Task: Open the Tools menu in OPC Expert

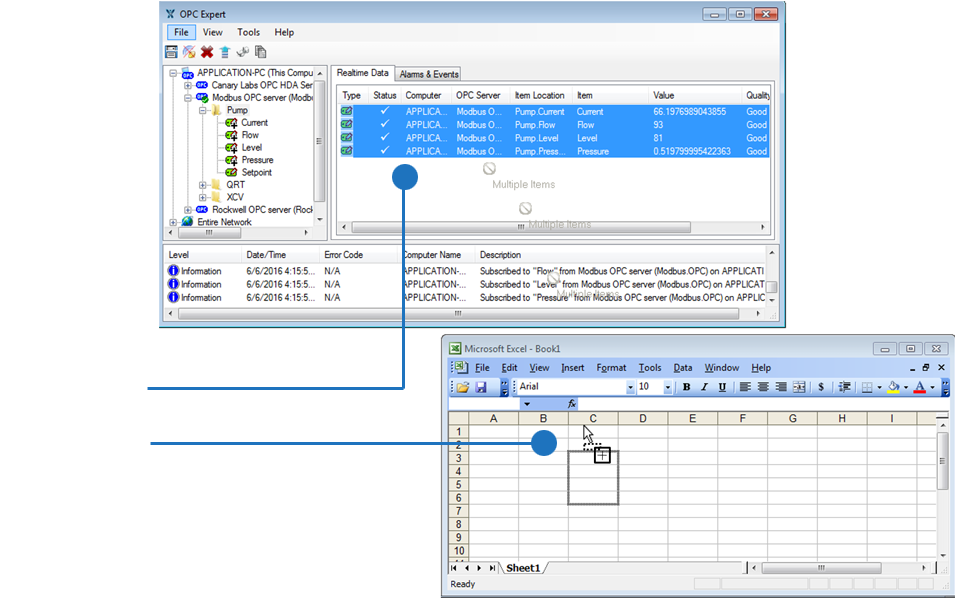Action: (x=248, y=32)
